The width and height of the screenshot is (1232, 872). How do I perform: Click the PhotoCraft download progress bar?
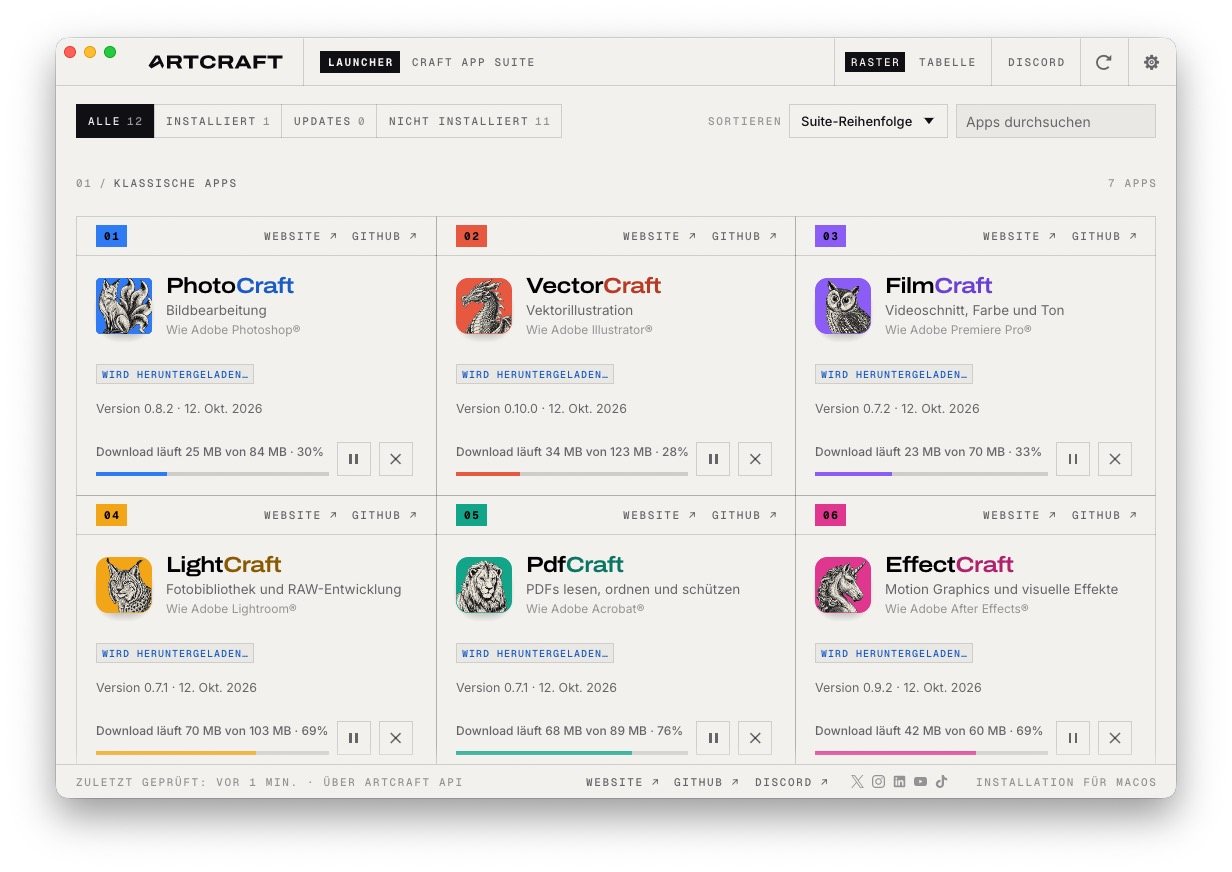212,474
